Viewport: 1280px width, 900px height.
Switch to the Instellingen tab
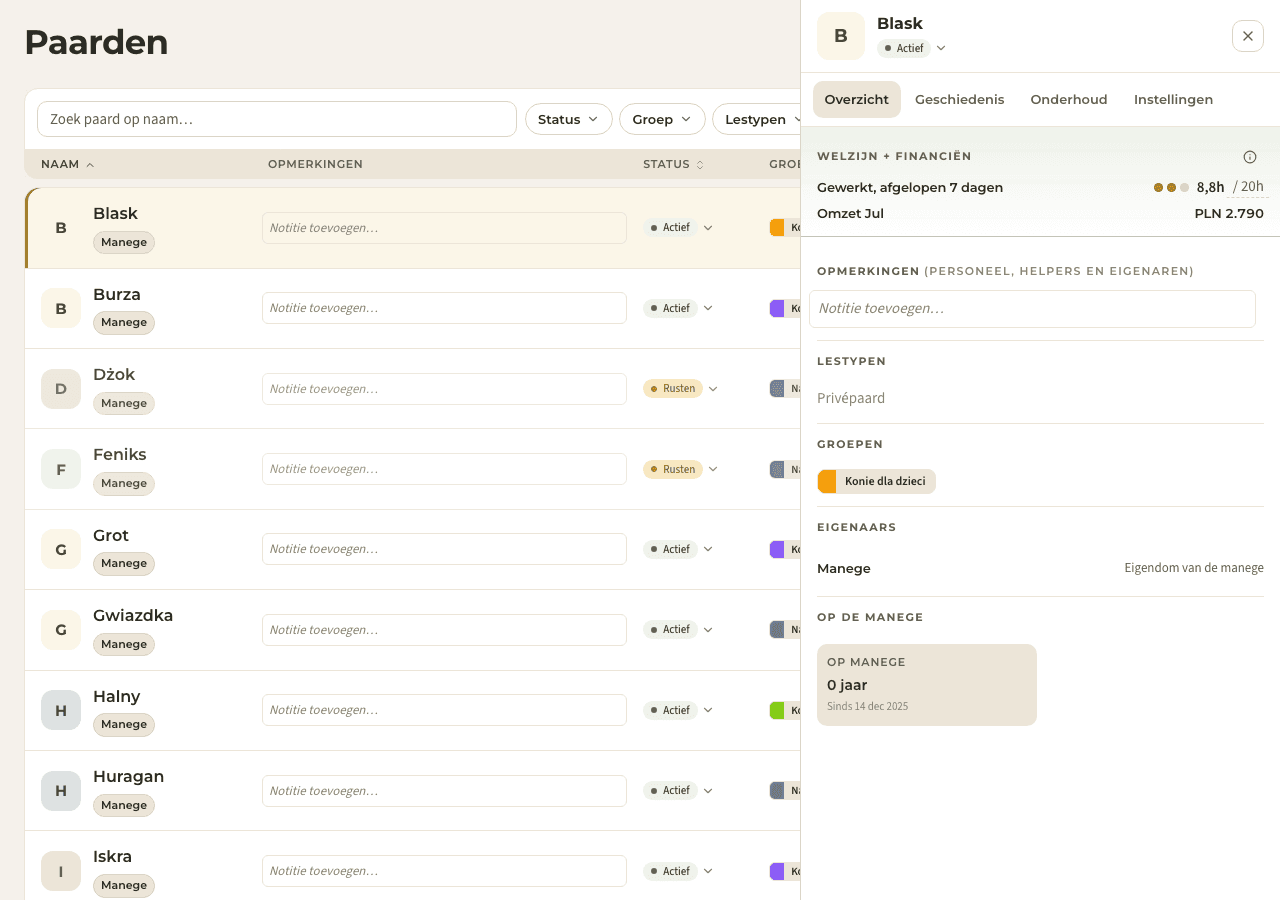click(1173, 99)
